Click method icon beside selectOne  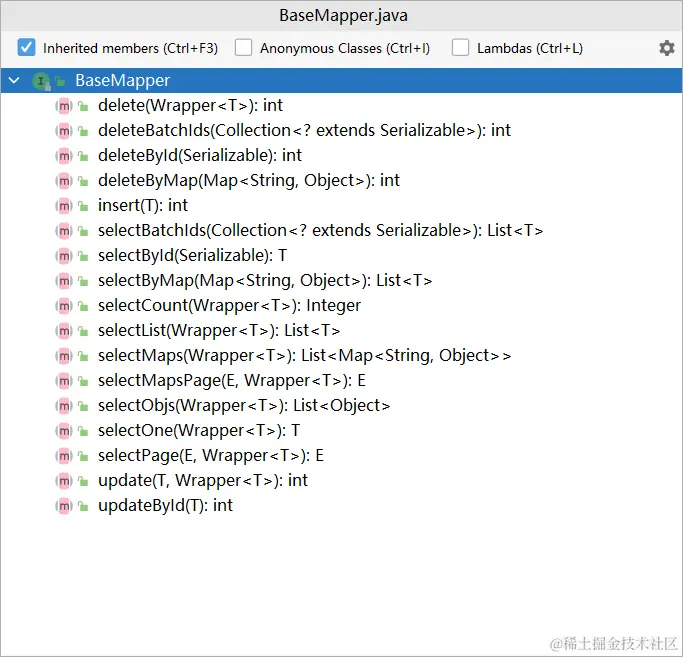(64, 431)
